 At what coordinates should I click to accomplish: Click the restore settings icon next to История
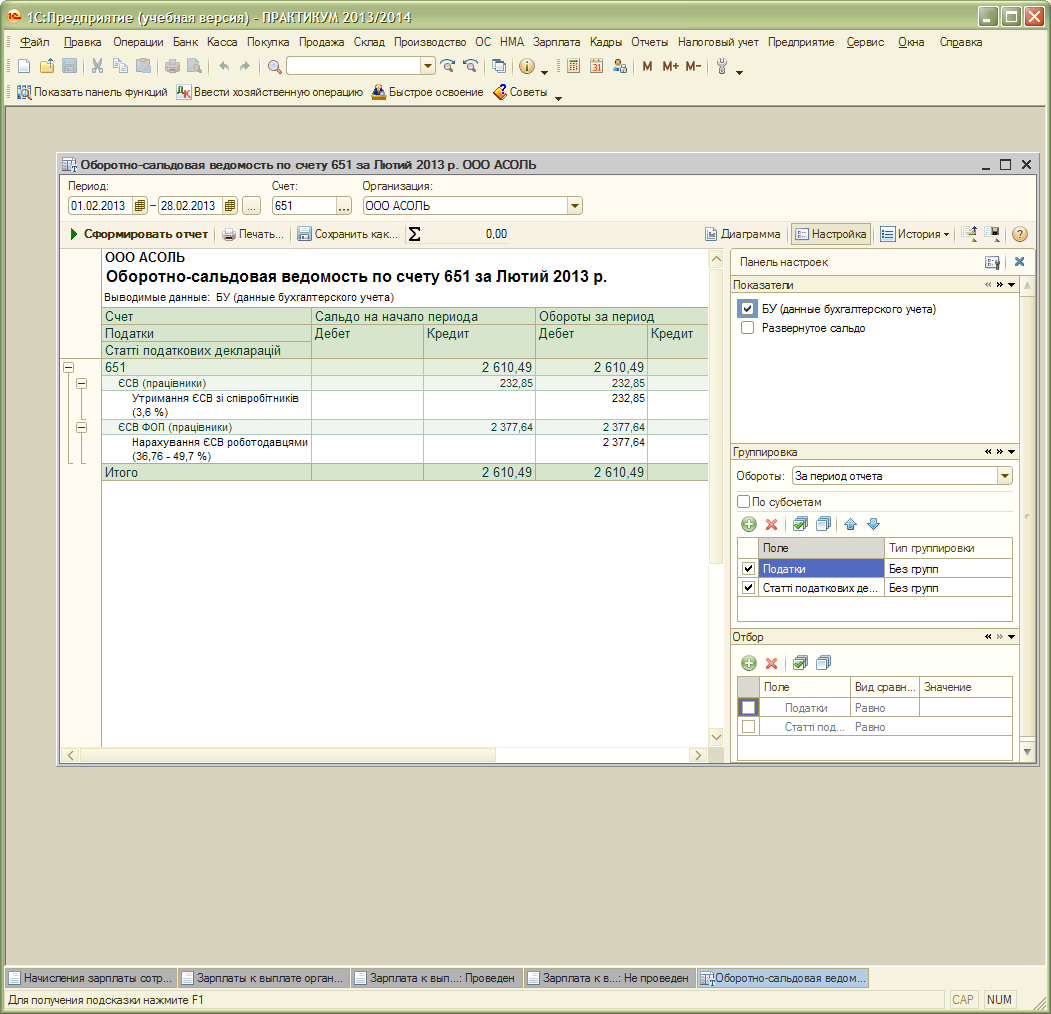point(969,233)
